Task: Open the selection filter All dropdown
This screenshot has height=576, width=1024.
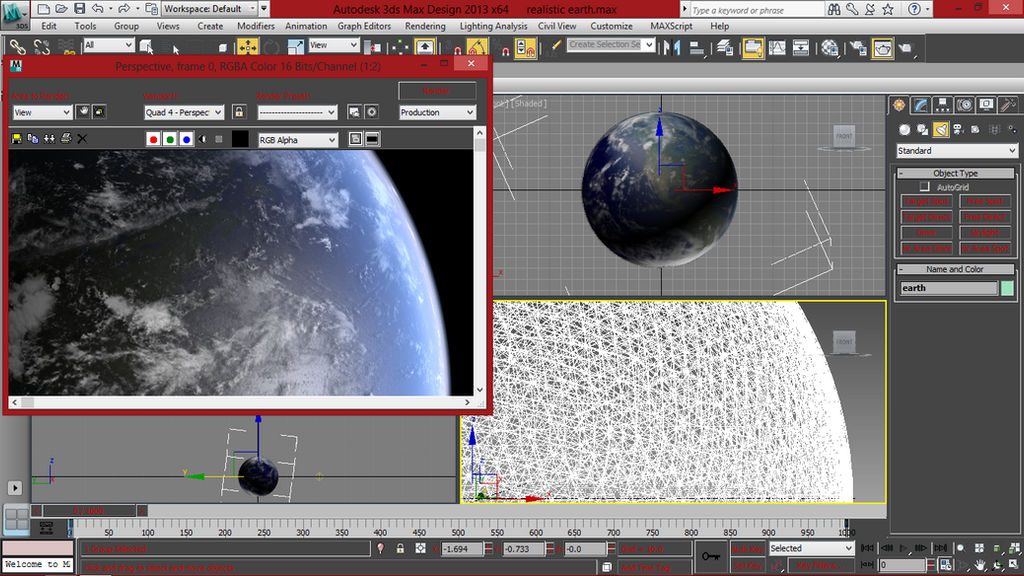Action: [x=108, y=45]
